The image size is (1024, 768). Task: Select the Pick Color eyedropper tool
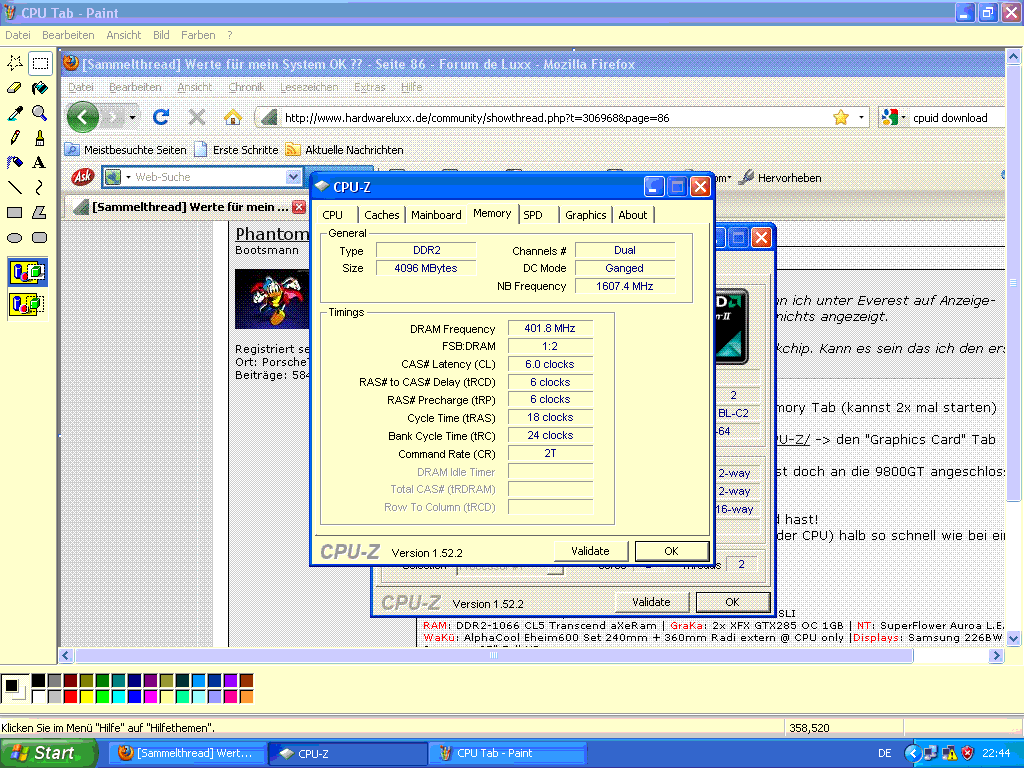point(14,113)
